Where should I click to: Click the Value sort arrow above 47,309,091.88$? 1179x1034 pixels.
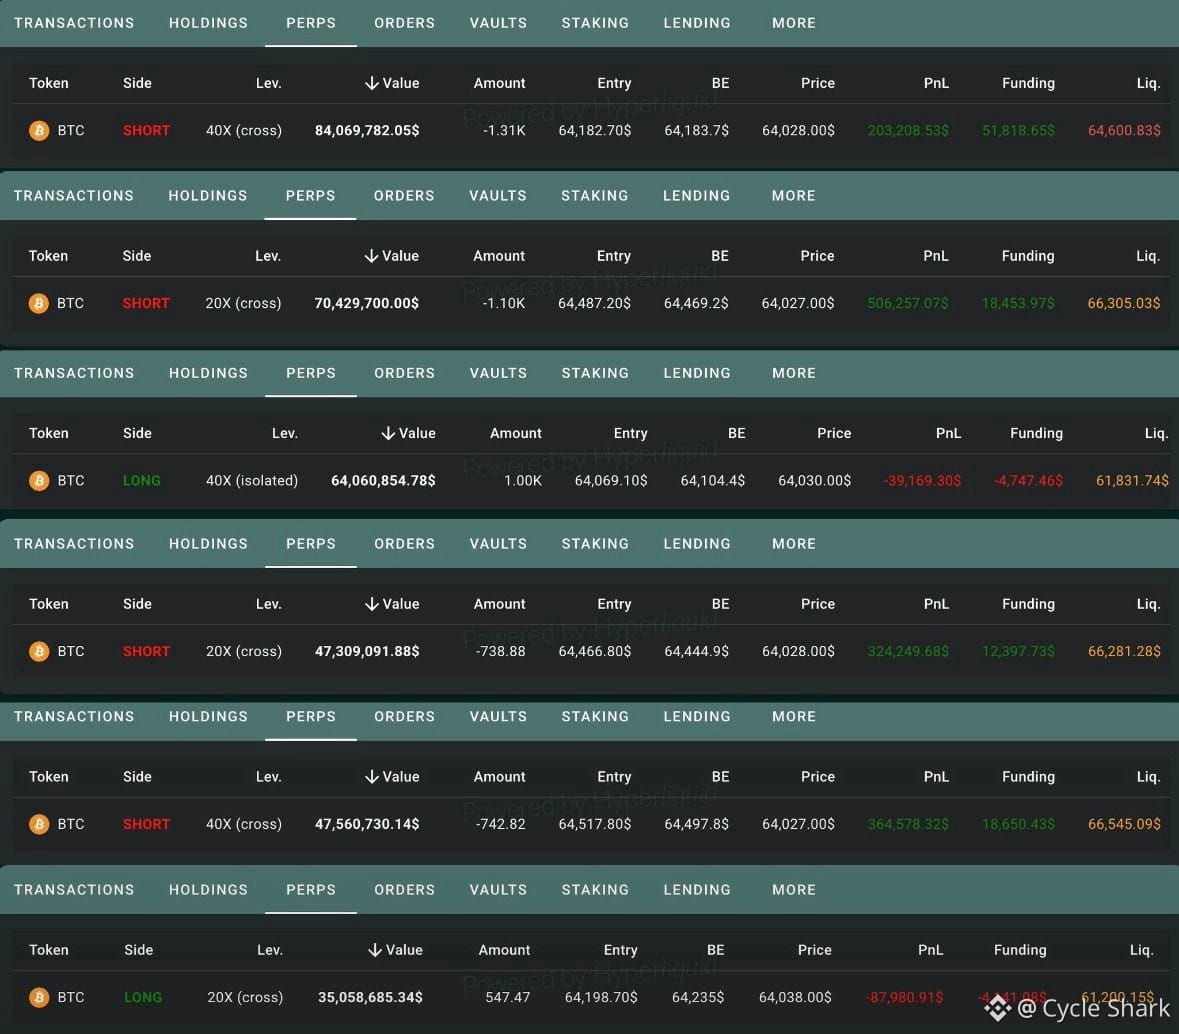point(371,605)
